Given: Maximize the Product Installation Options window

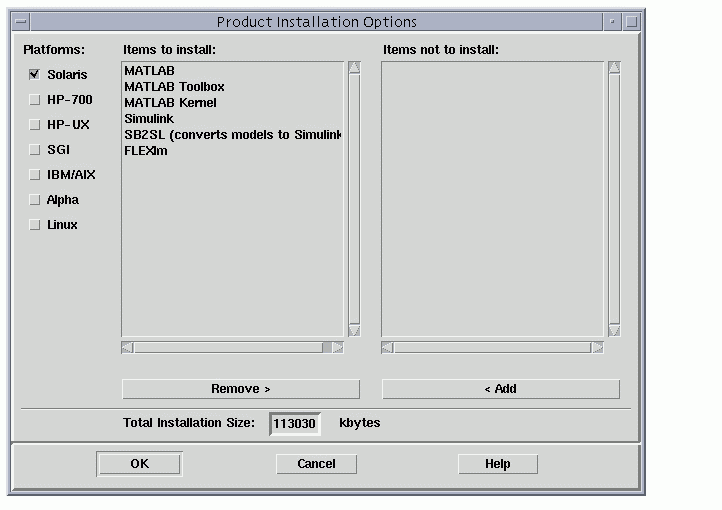Looking at the screenshot, I should 631,22.
